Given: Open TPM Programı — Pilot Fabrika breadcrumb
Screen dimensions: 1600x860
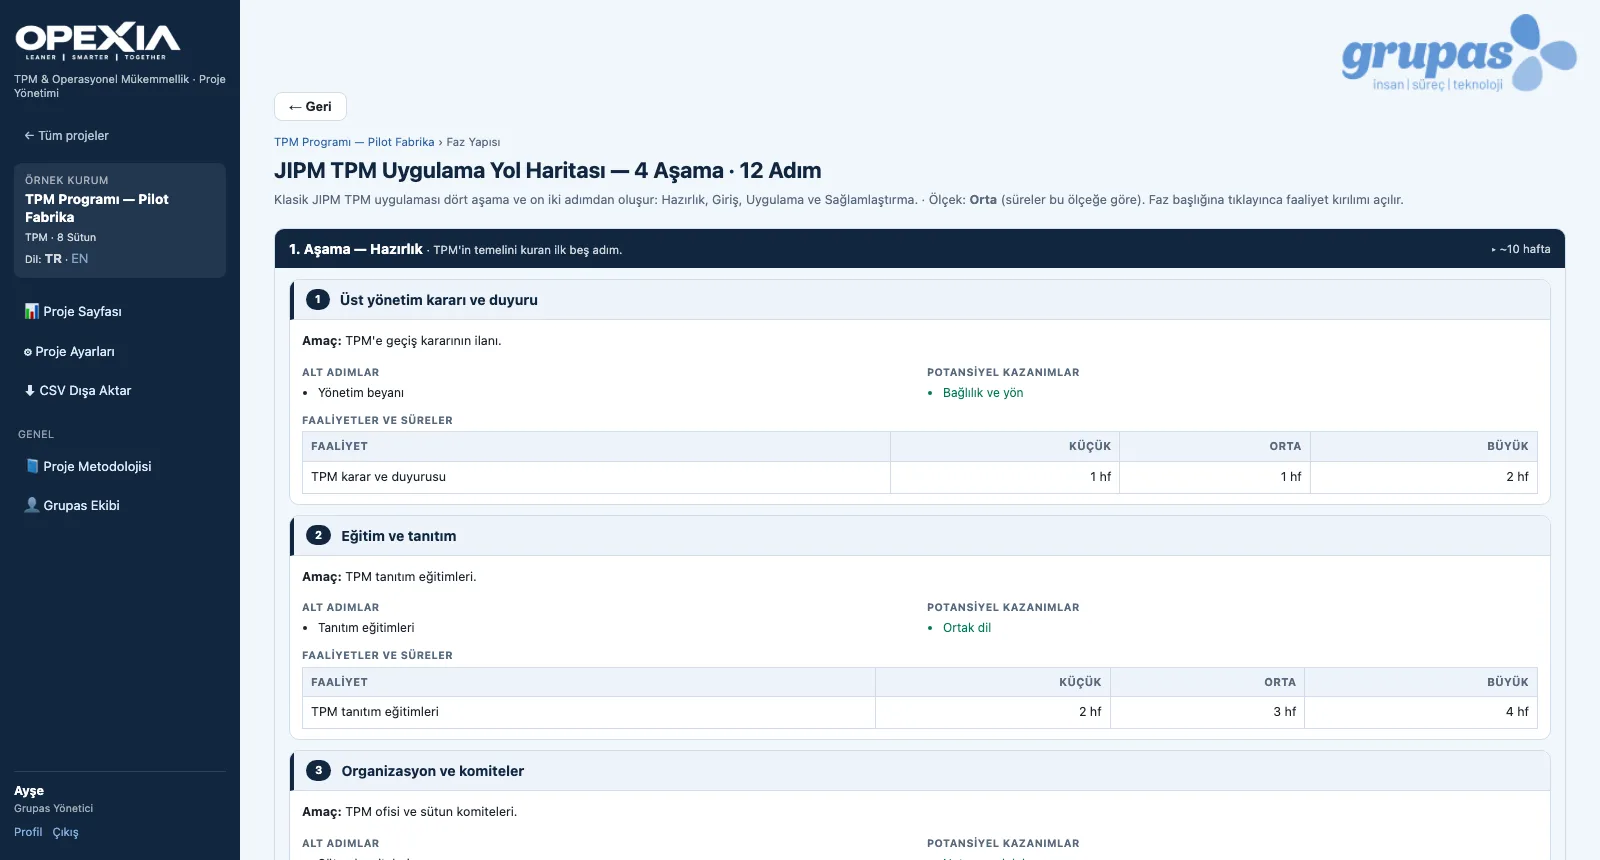Looking at the screenshot, I should click(x=354, y=142).
